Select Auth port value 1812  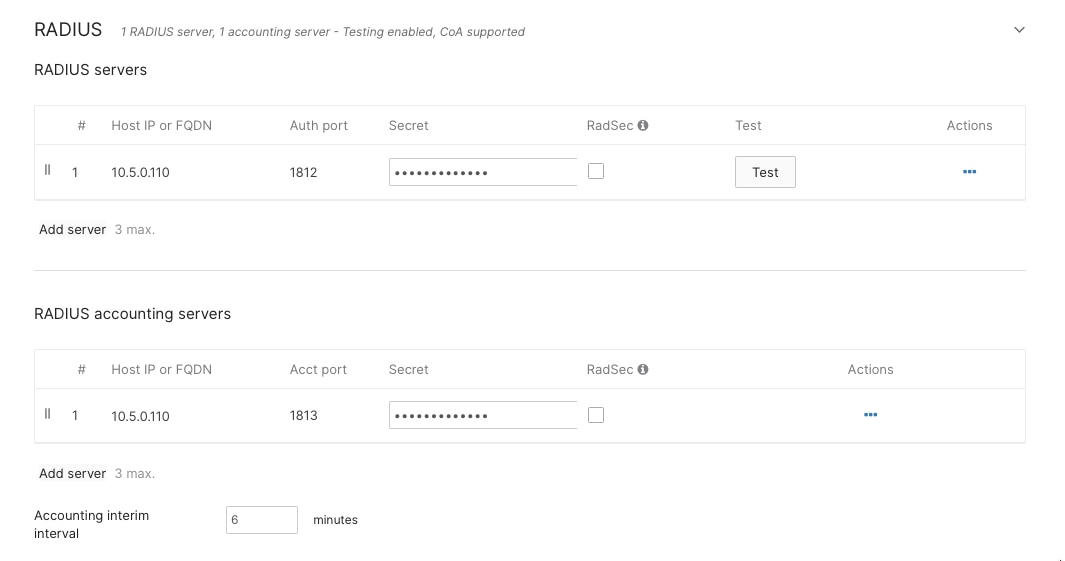[x=303, y=173]
